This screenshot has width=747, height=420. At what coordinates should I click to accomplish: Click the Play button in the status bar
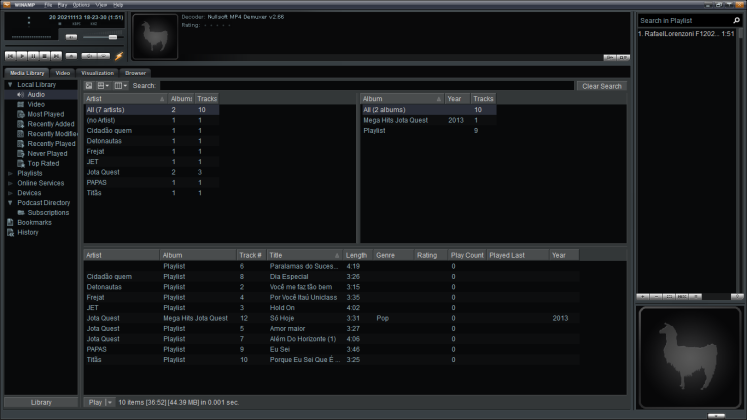pos(95,402)
